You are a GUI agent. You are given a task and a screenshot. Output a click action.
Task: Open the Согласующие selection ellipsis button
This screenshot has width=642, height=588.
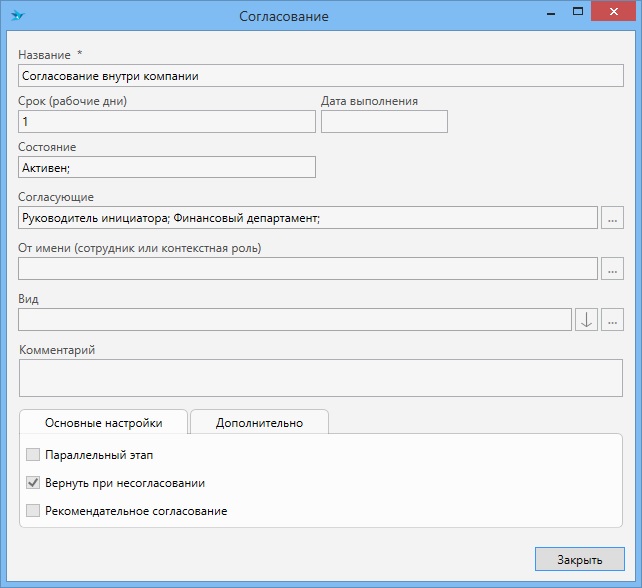613,217
